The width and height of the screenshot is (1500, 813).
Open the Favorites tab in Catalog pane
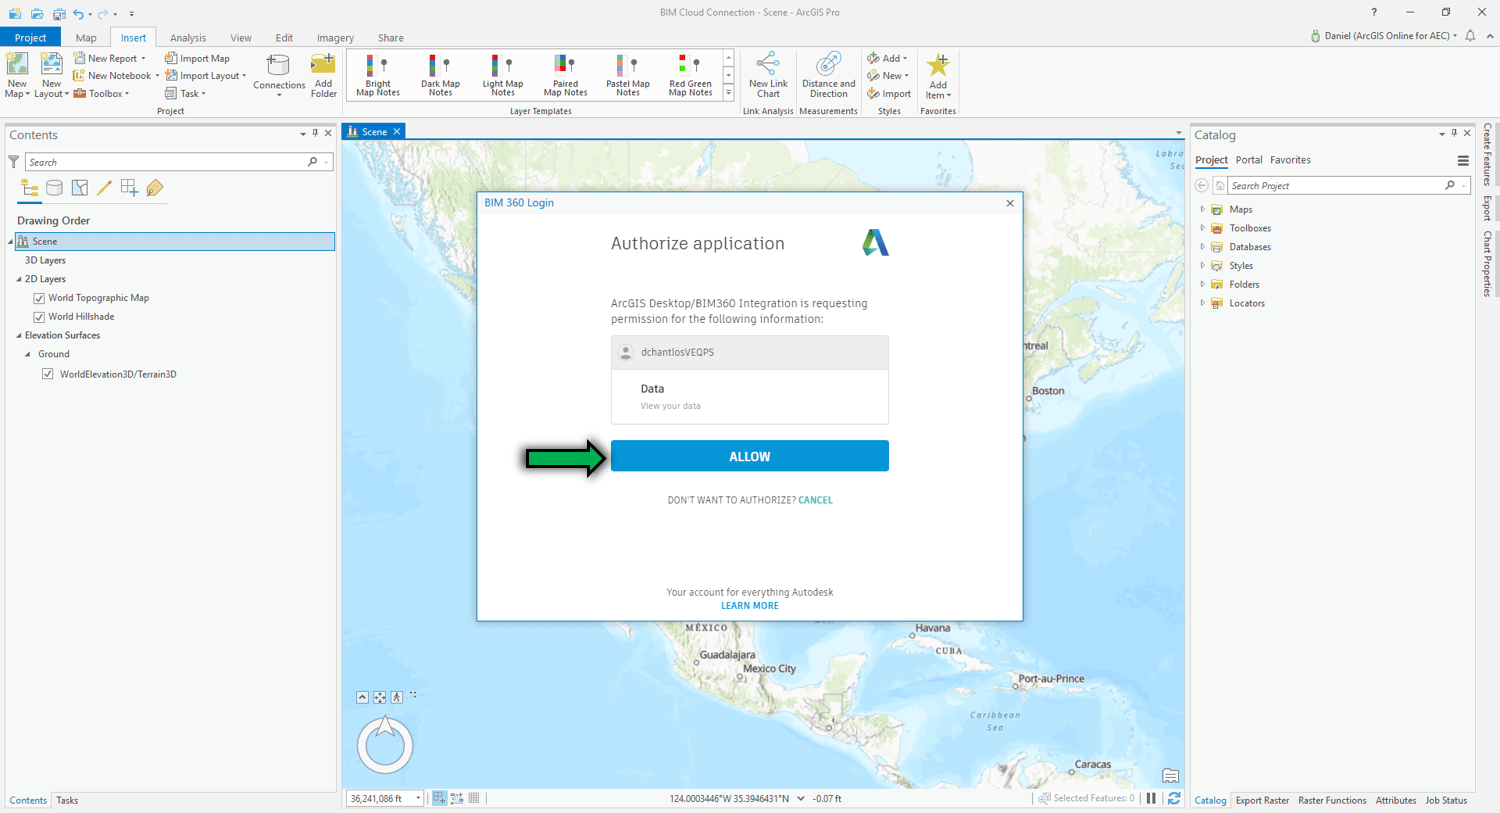click(x=1290, y=160)
